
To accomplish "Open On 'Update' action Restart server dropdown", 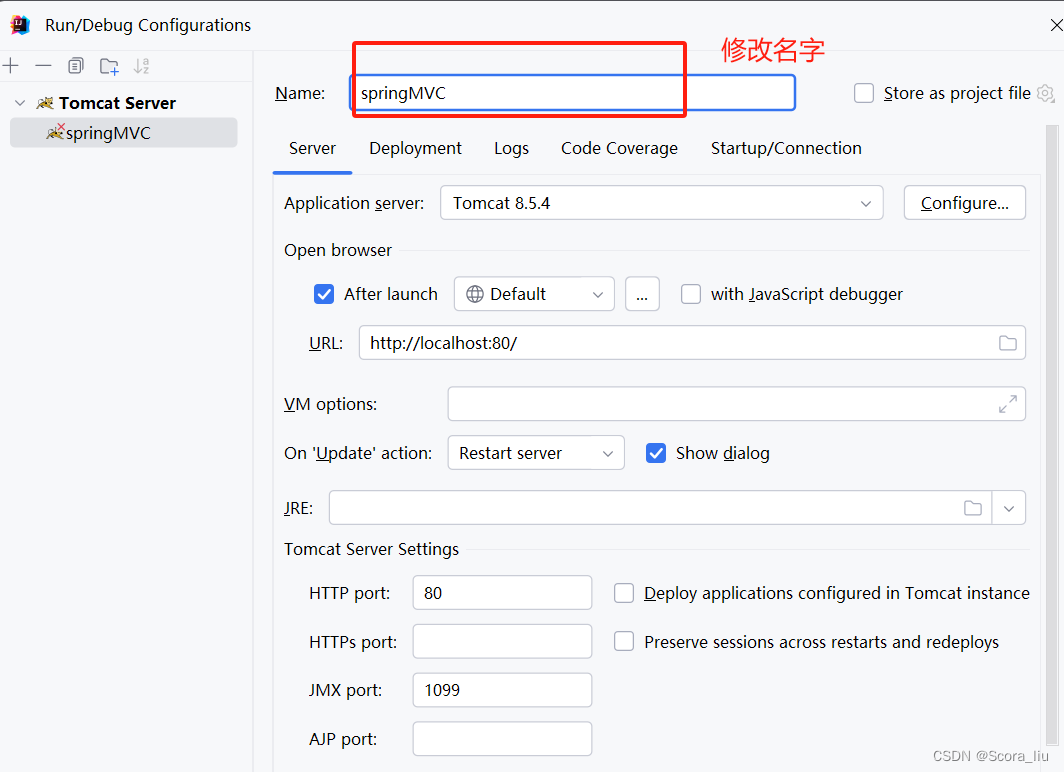I will [536, 453].
